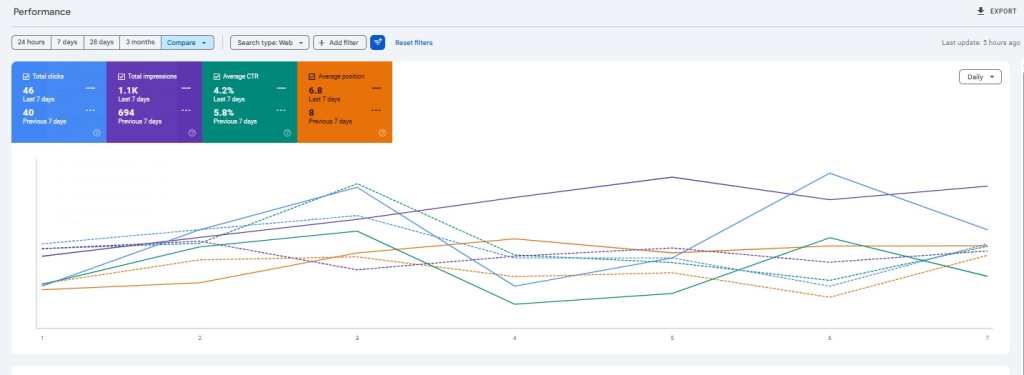This screenshot has height=375, width=1024.
Task: Uncheck the Average position checkbox
Action: coord(312,76)
